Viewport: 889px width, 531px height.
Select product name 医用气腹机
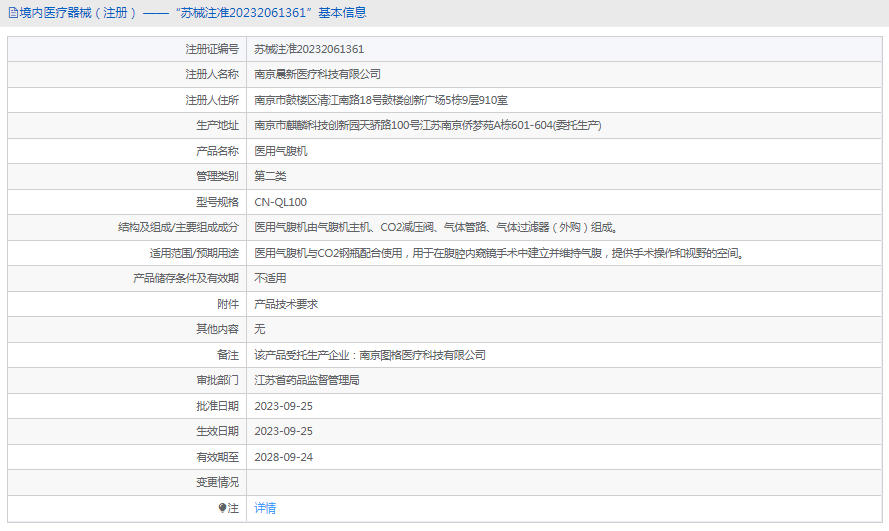coord(281,151)
